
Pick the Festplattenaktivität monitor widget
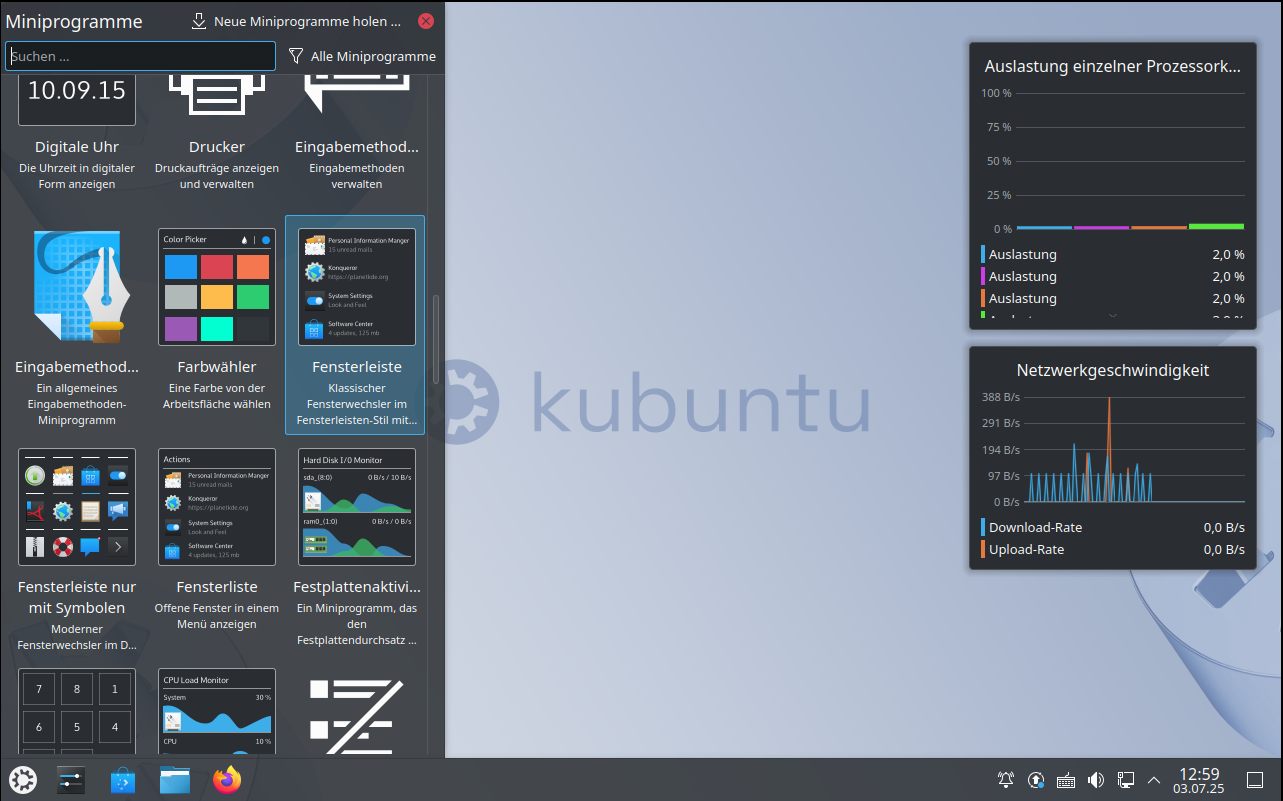tap(356, 507)
